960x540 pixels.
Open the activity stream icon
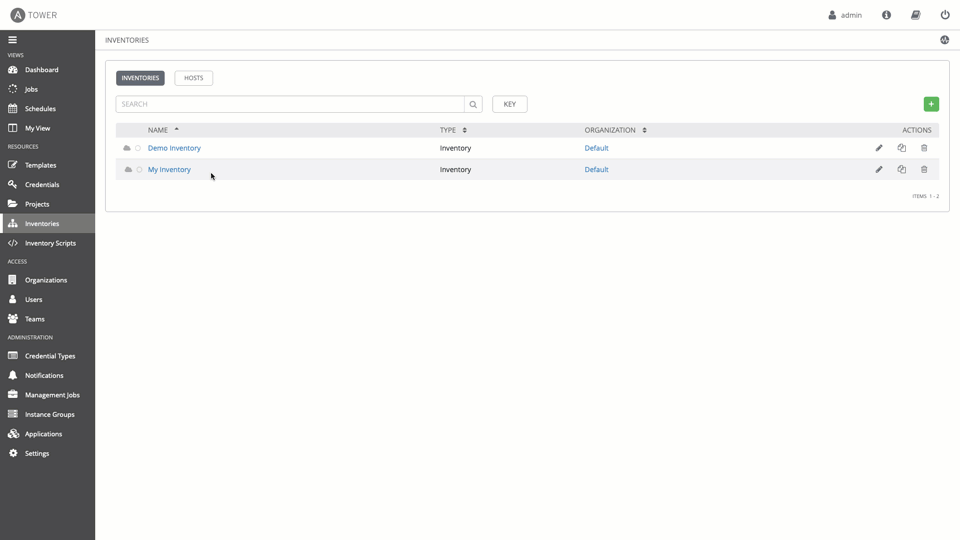click(944, 40)
